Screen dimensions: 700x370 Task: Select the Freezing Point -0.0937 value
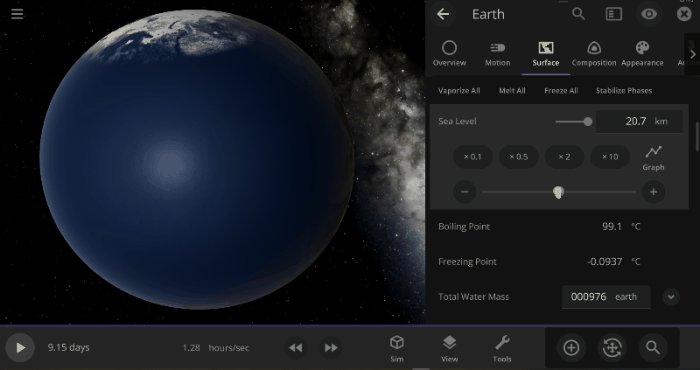click(x=604, y=262)
